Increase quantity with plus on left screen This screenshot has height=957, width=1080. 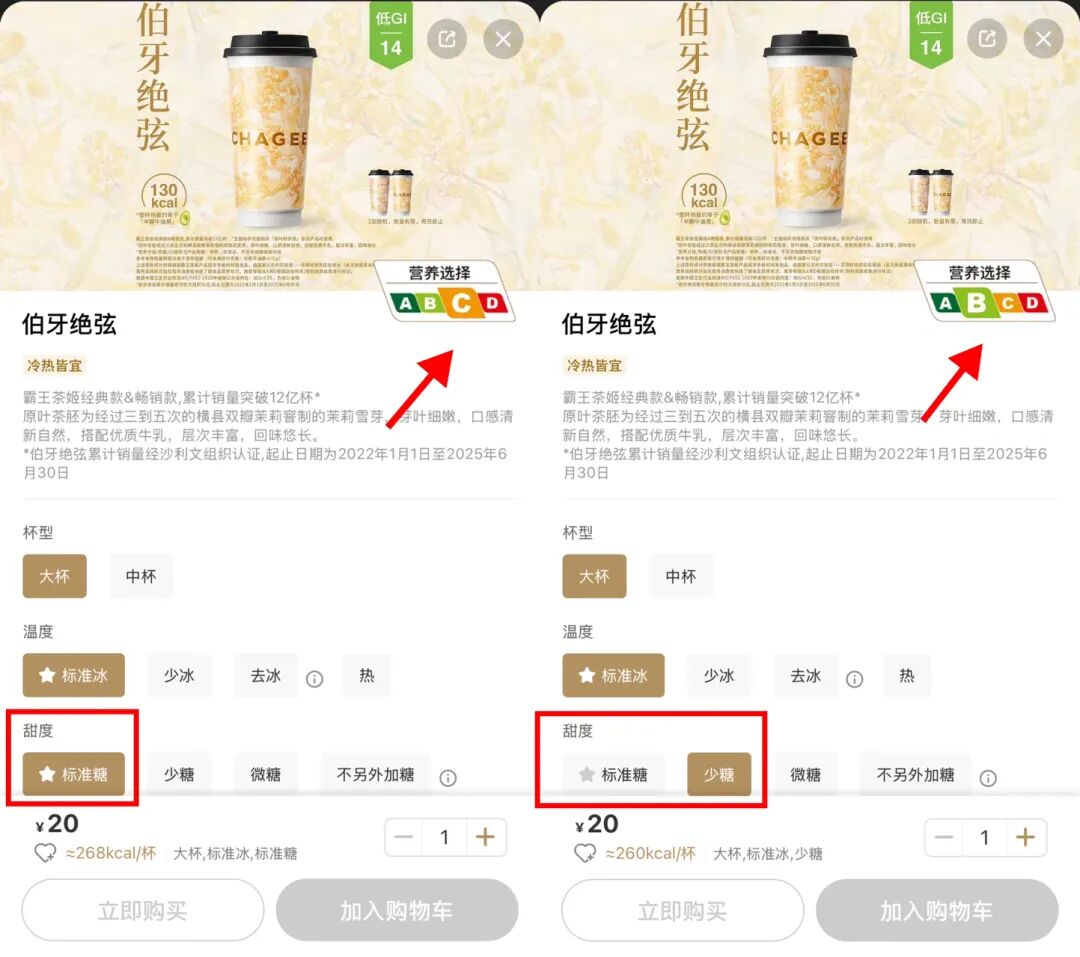[x=486, y=837]
